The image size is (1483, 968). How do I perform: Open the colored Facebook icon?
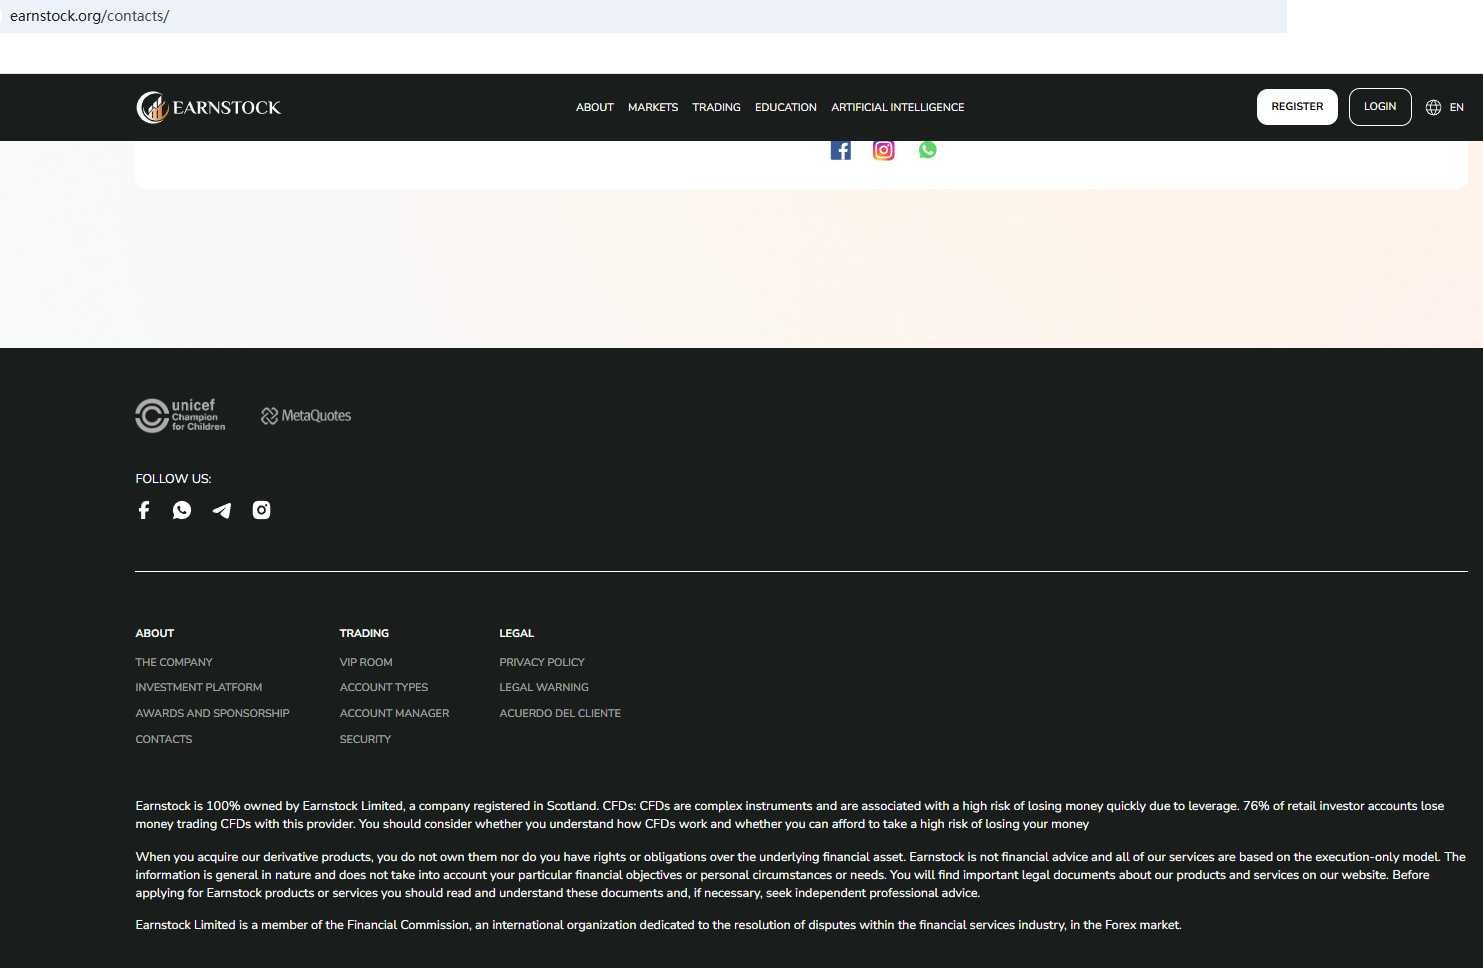(x=841, y=150)
